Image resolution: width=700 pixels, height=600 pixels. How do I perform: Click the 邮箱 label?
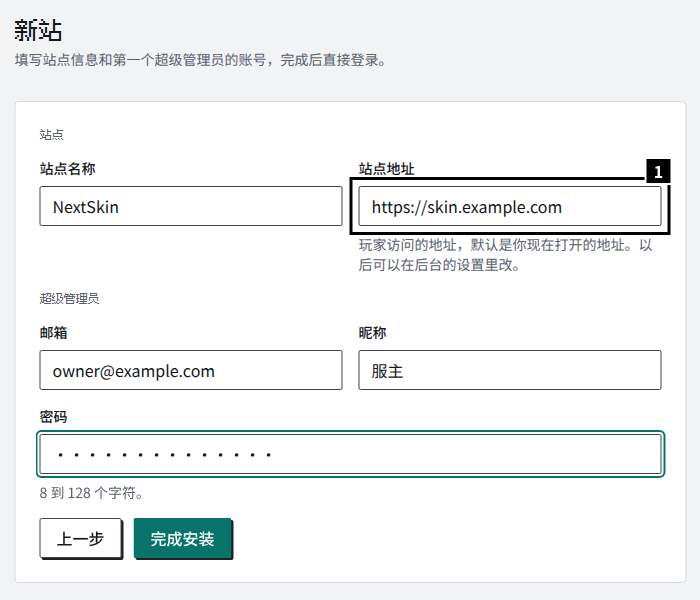[54, 333]
